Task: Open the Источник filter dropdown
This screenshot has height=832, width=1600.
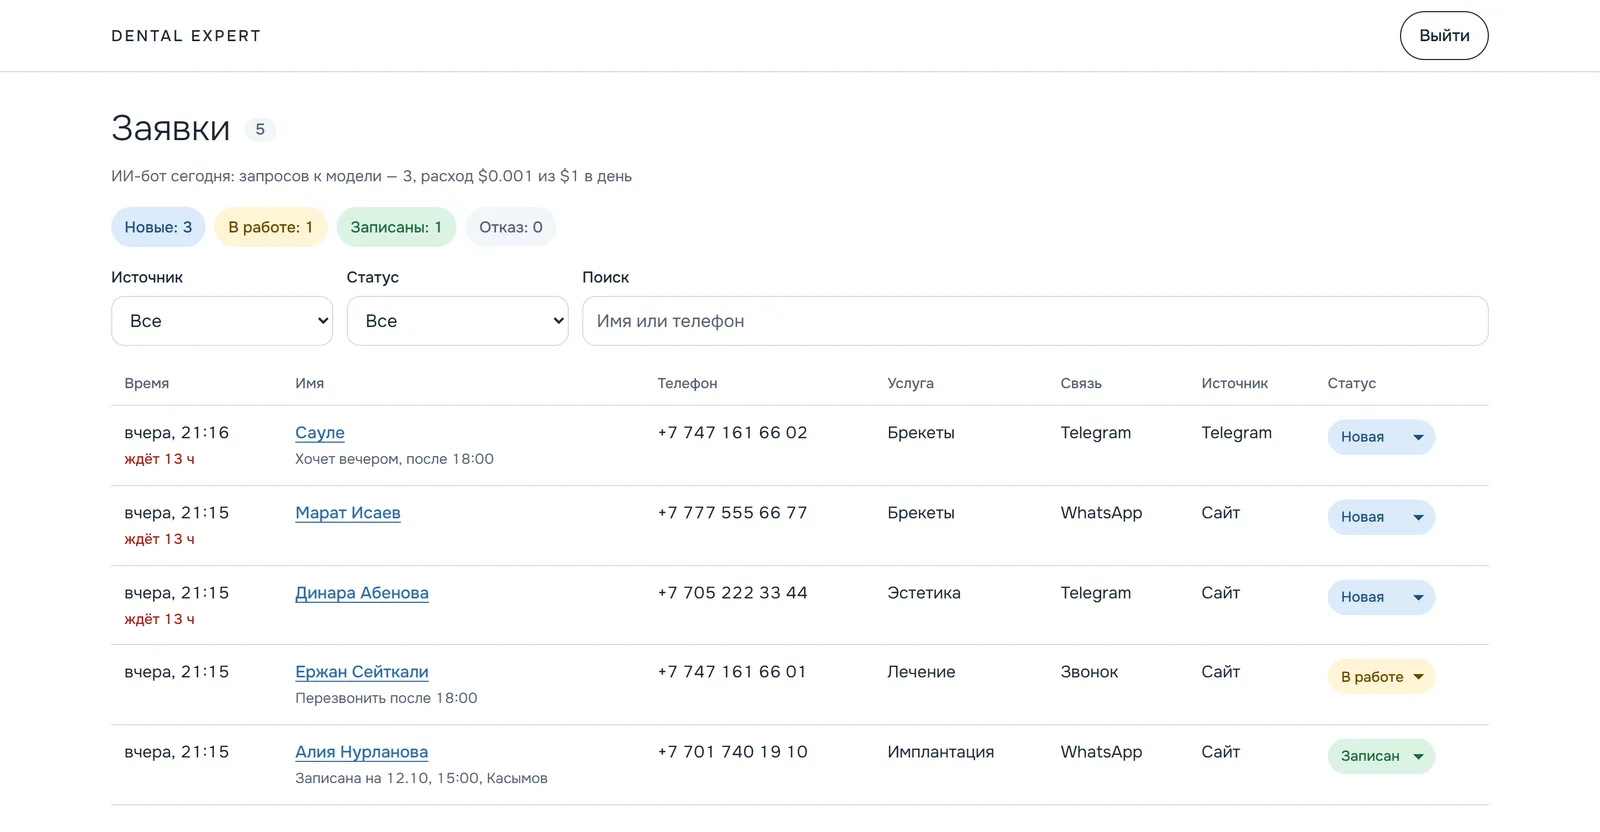Action: 222,321
